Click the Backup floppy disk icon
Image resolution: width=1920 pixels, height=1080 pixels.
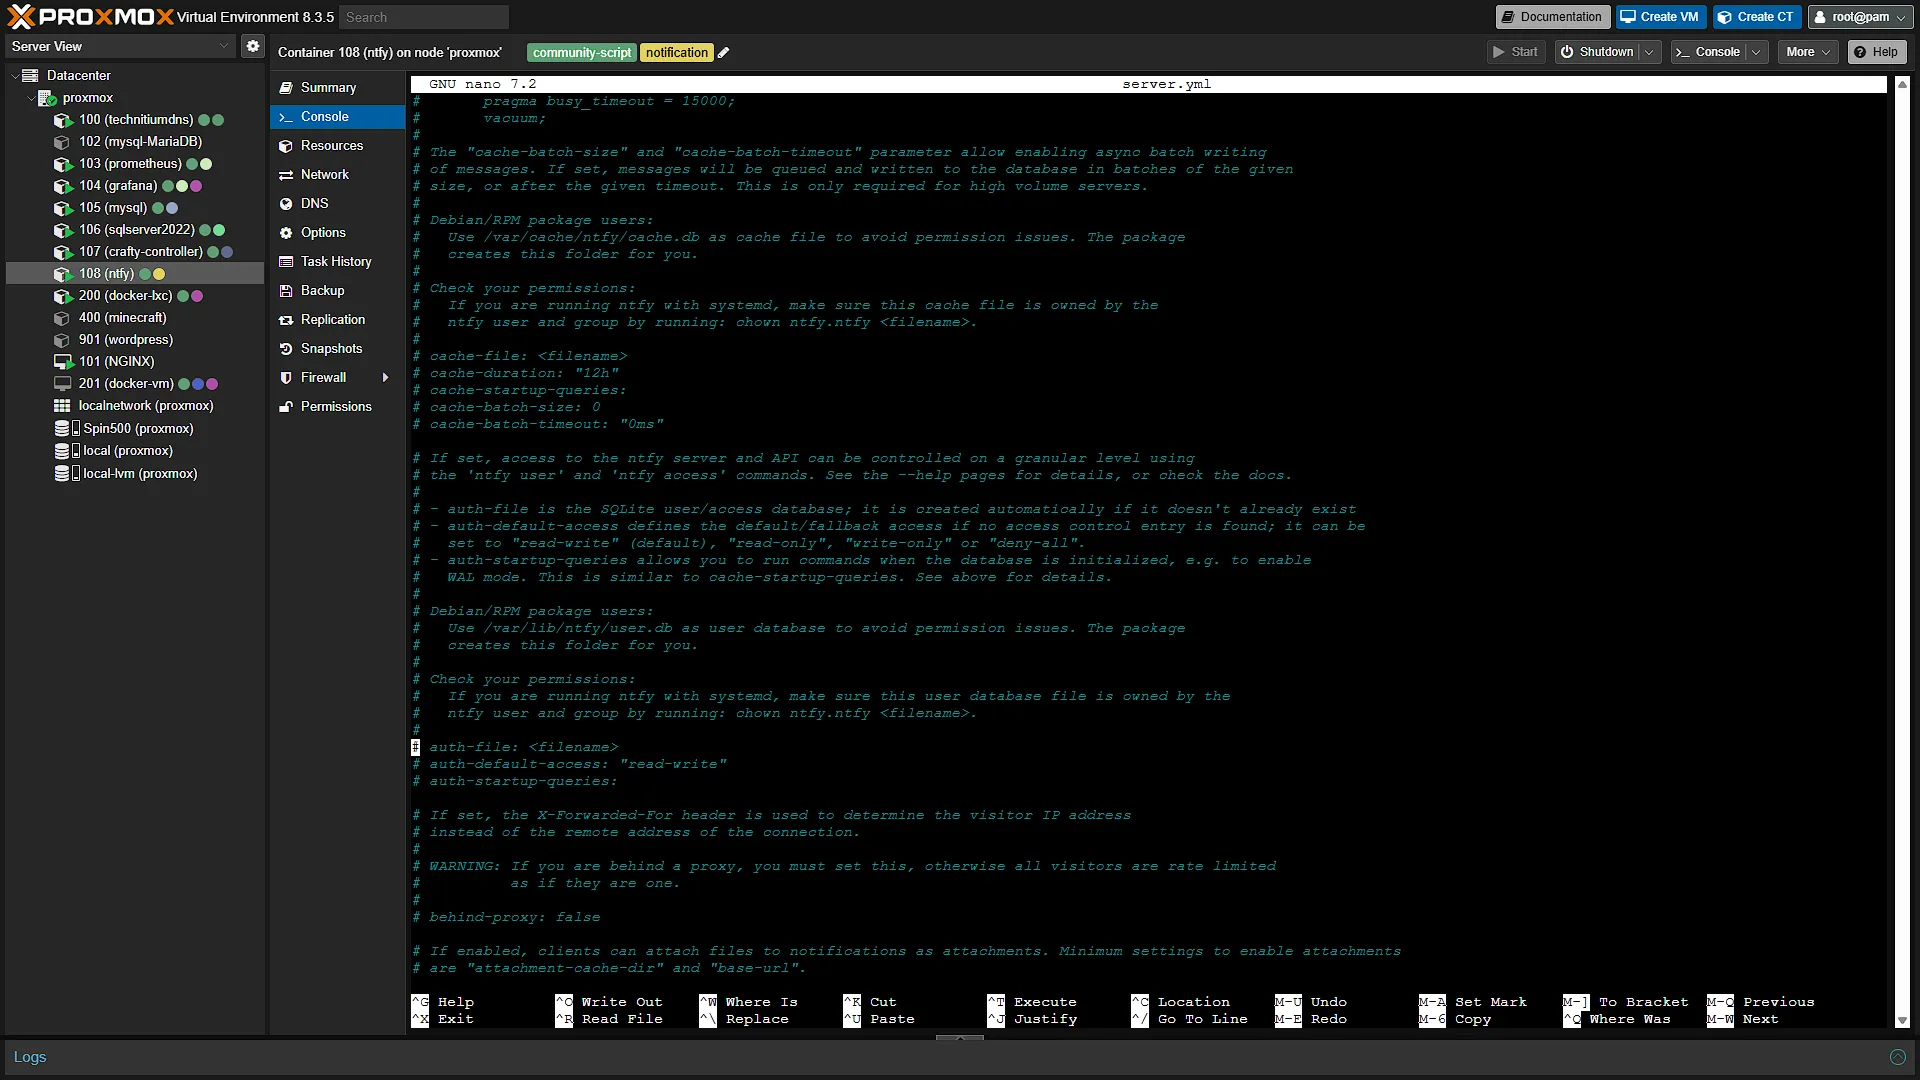pos(286,291)
